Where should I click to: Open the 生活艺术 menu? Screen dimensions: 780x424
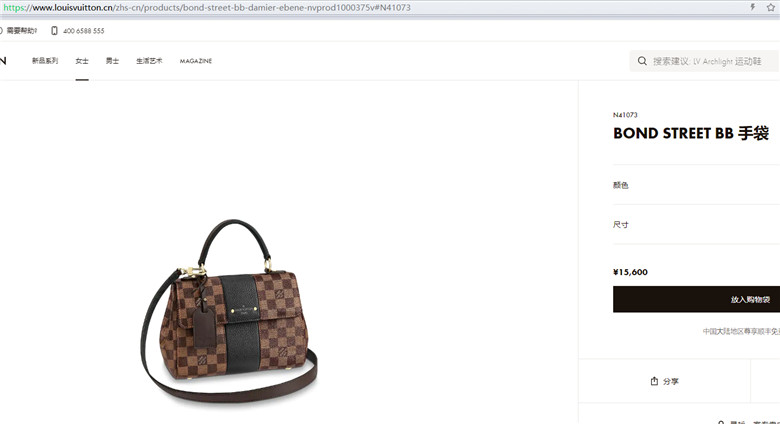coord(149,61)
